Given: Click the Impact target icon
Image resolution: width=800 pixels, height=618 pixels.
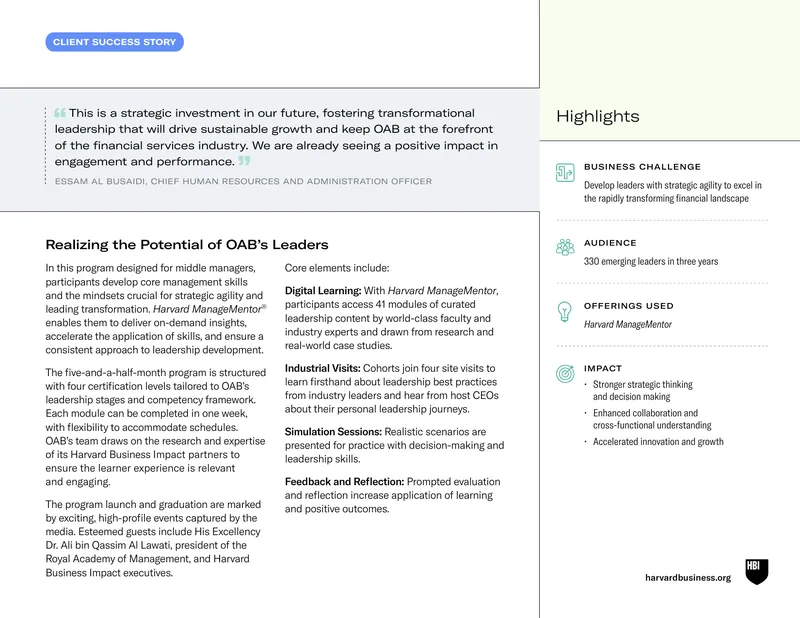Looking at the screenshot, I should [x=565, y=374].
